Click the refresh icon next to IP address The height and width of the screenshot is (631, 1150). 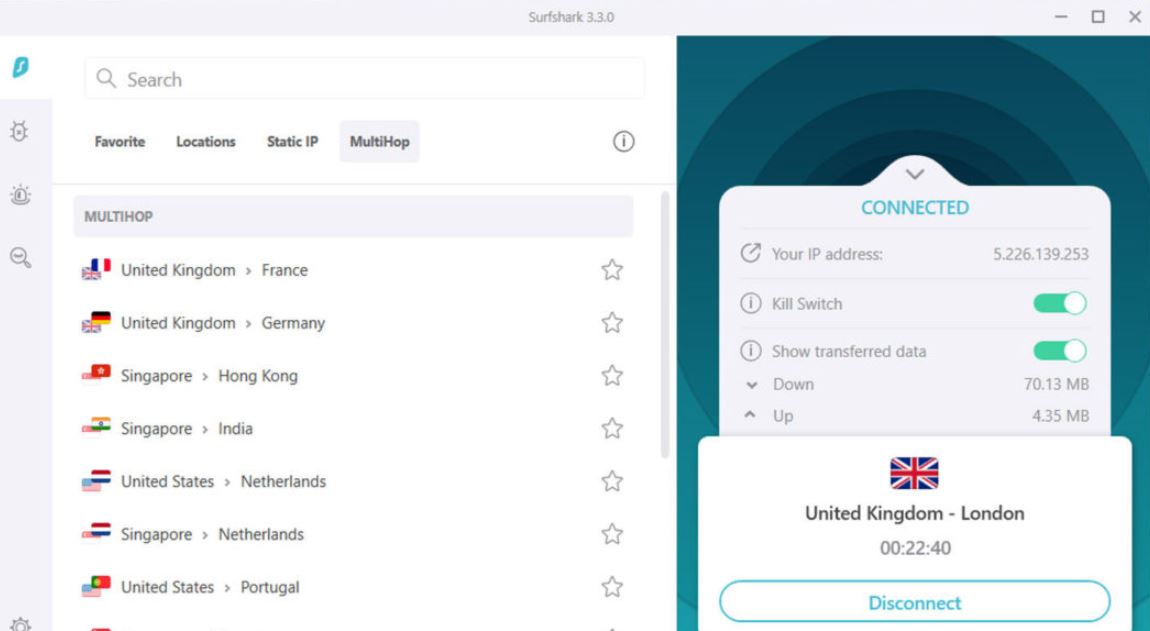(x=750, y=253)
